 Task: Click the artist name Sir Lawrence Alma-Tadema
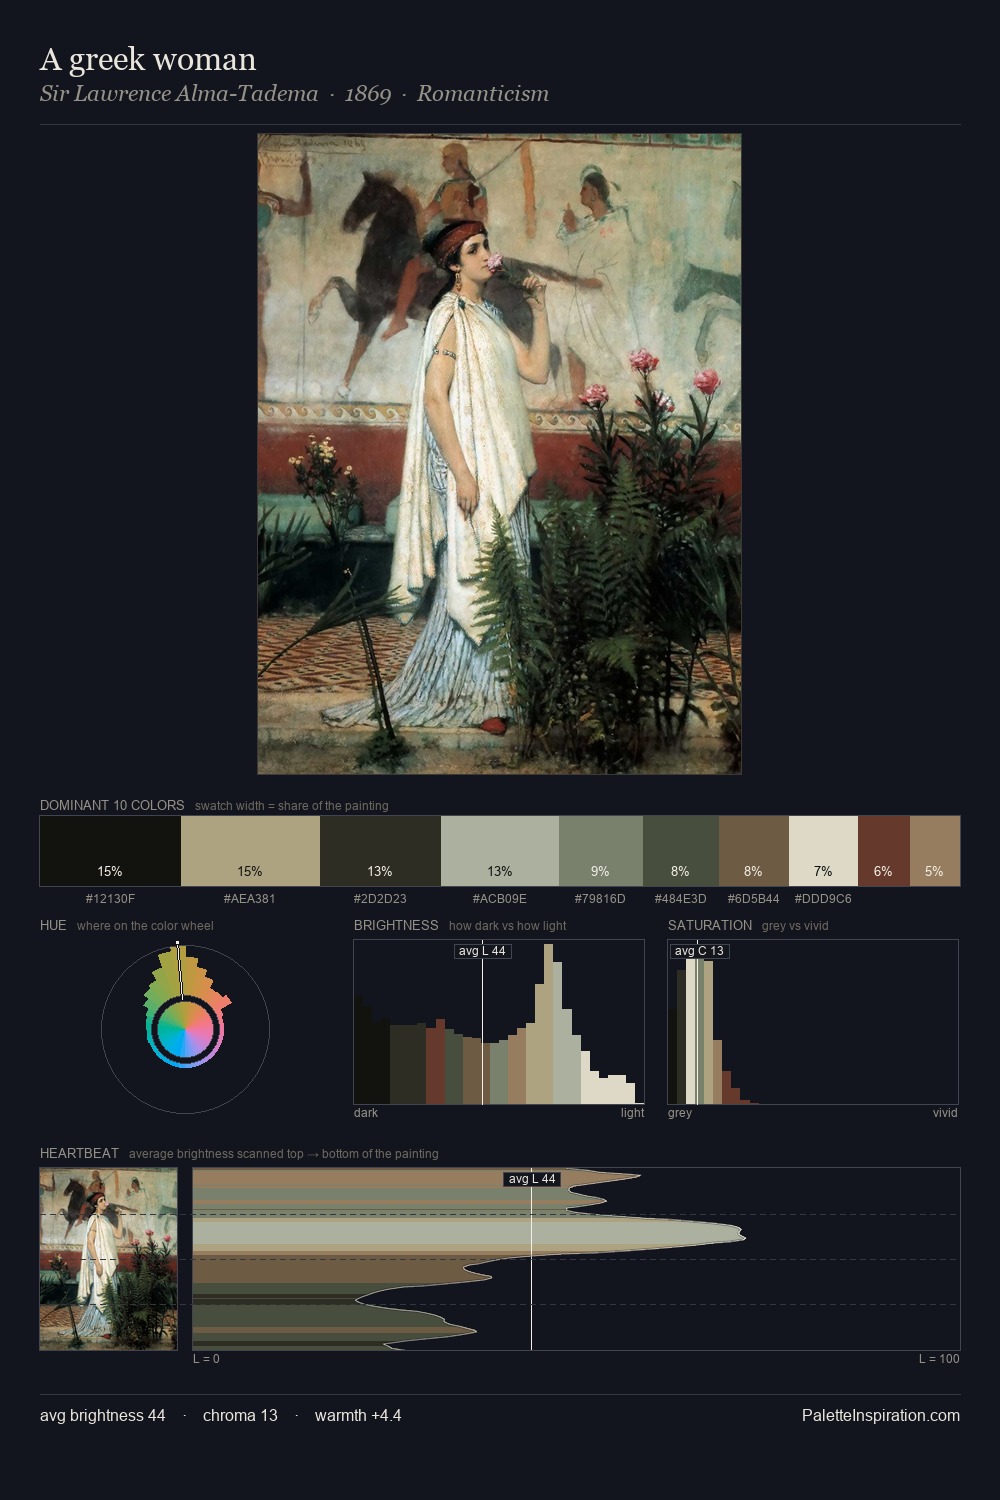pyautogui.click(x=179, y=94)
